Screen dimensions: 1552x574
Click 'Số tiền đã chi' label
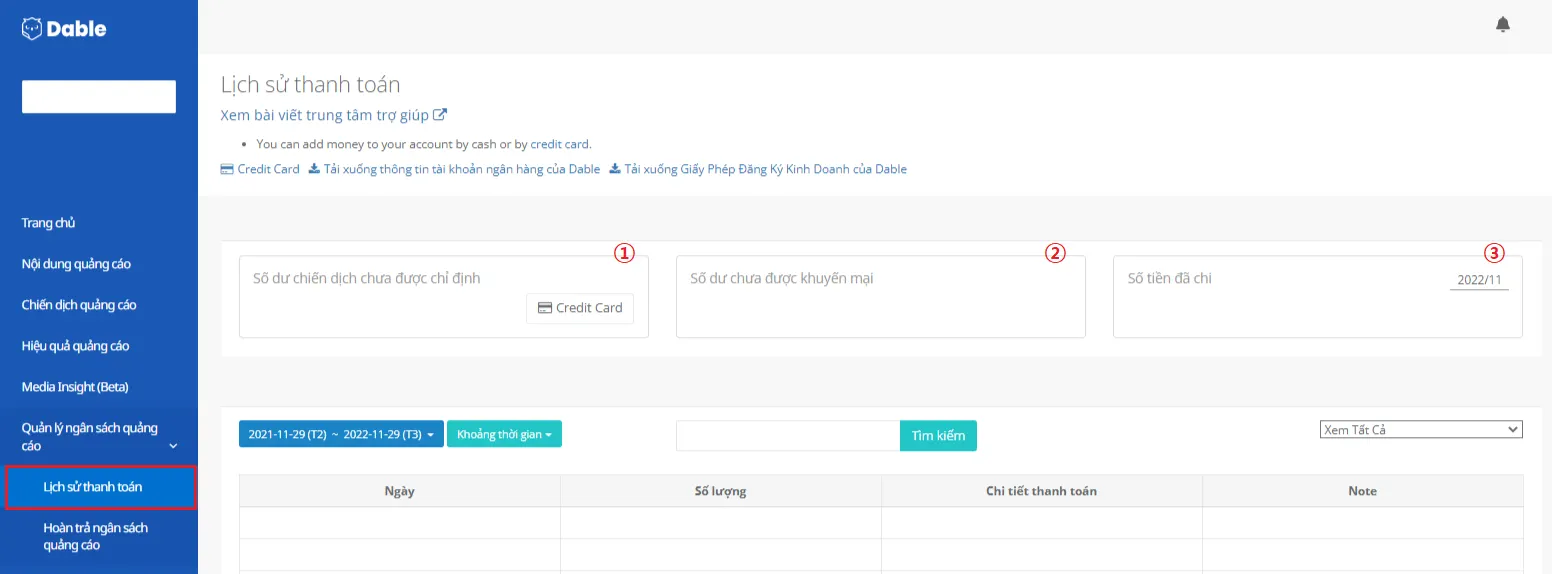click(x=1170, y=278)
